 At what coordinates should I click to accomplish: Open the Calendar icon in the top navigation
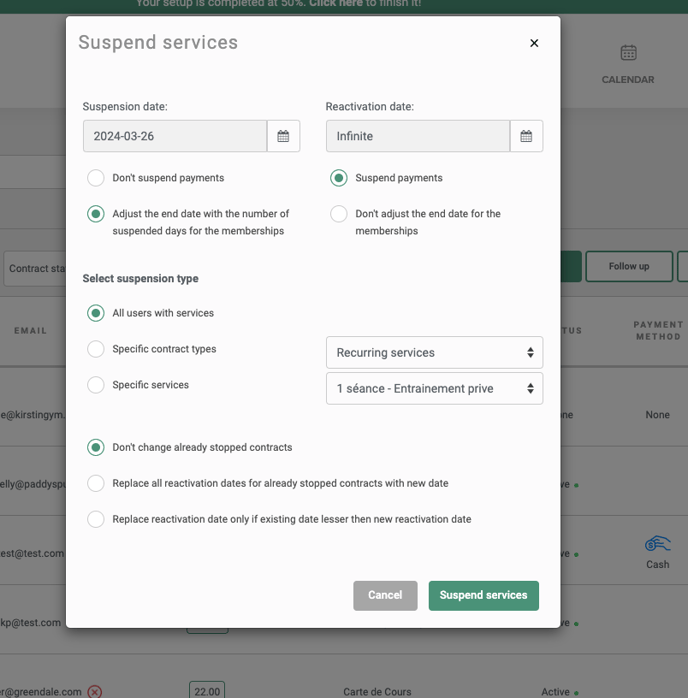(x=628, y=53)
